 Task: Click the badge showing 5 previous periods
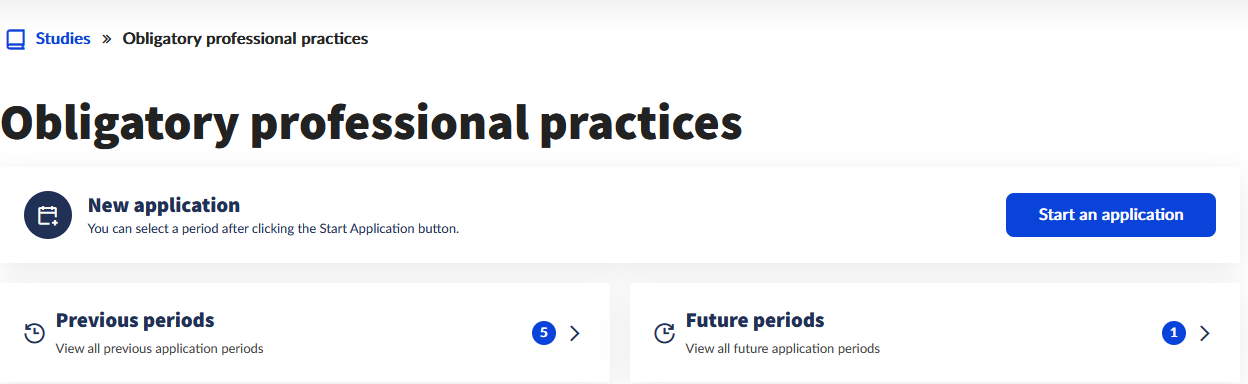[544, 333]
